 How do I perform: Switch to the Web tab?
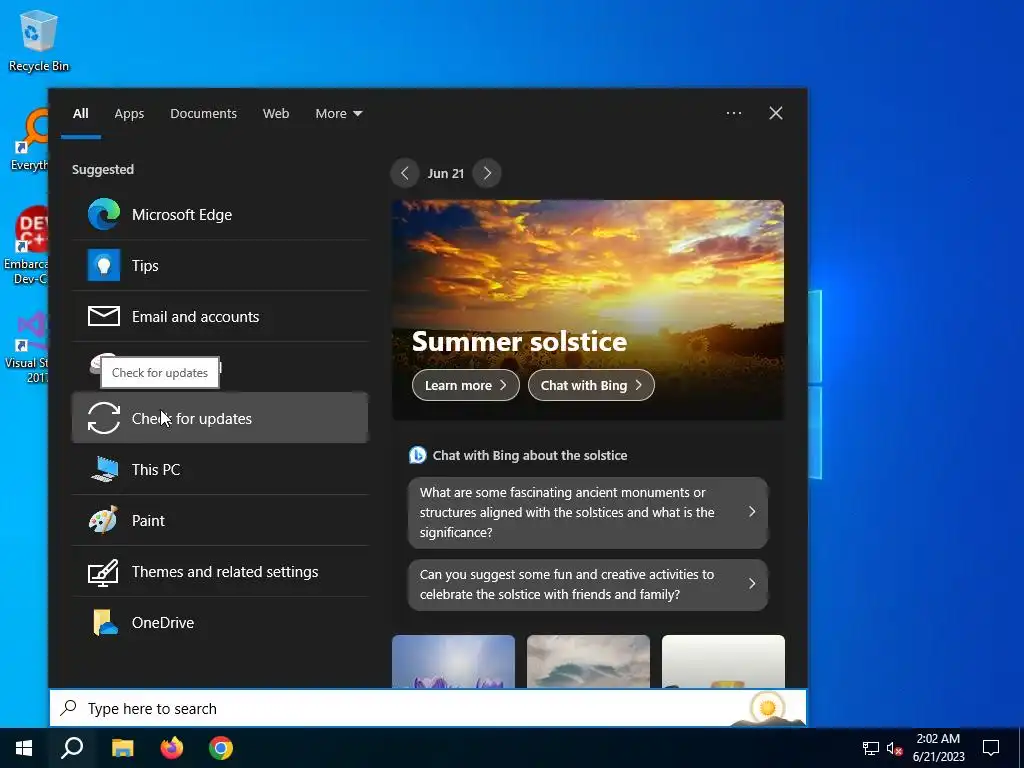pos(276,114)
